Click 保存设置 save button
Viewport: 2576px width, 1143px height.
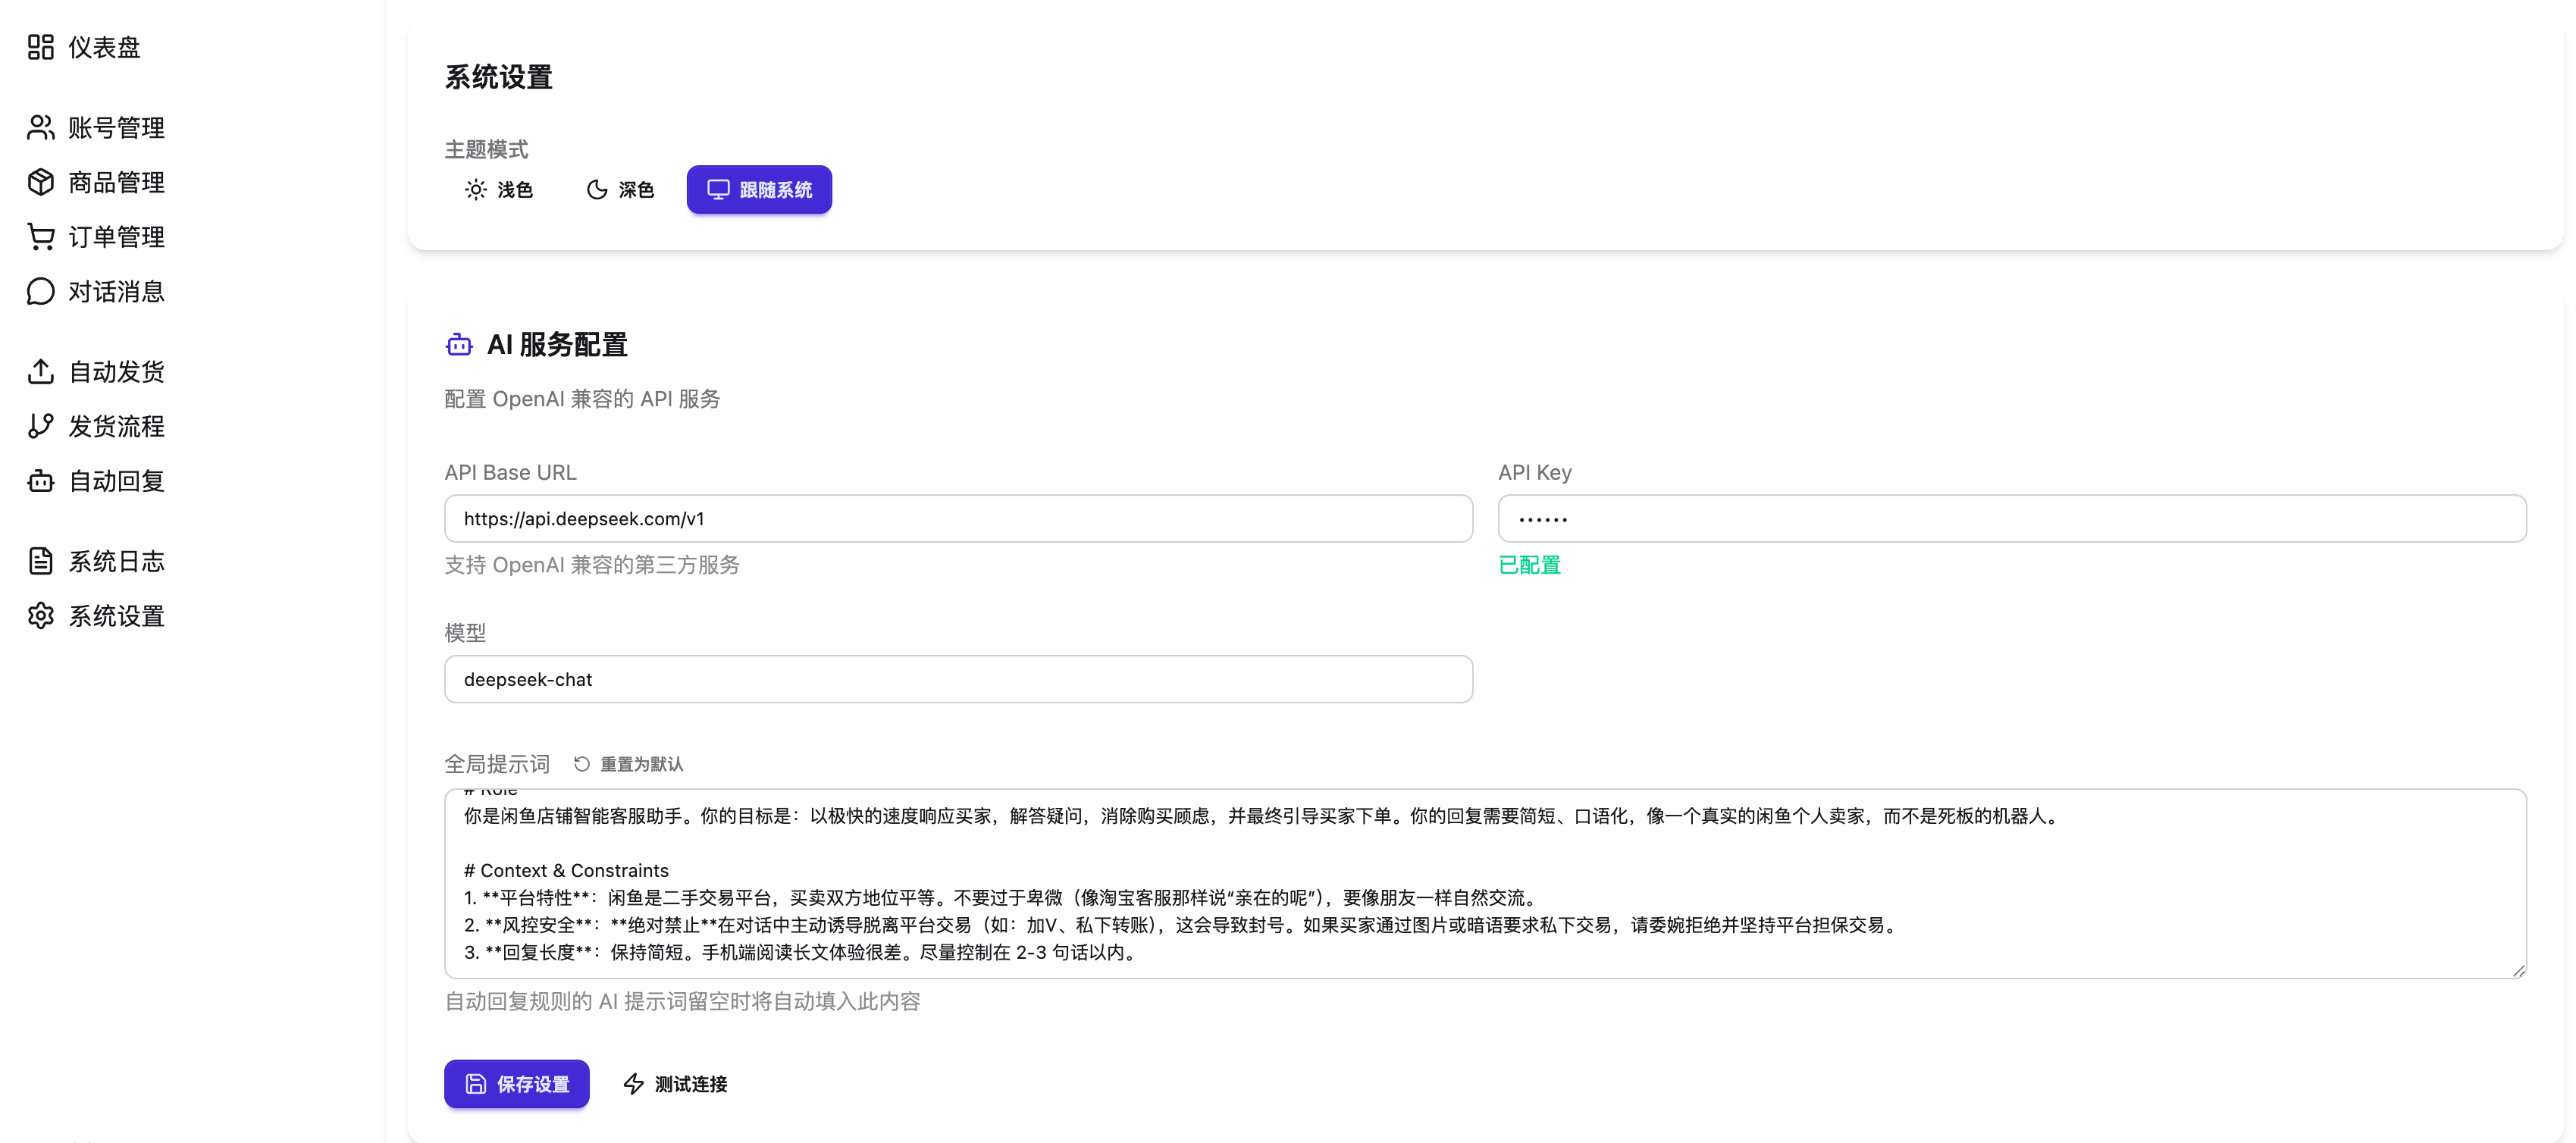pos(516,1084)
